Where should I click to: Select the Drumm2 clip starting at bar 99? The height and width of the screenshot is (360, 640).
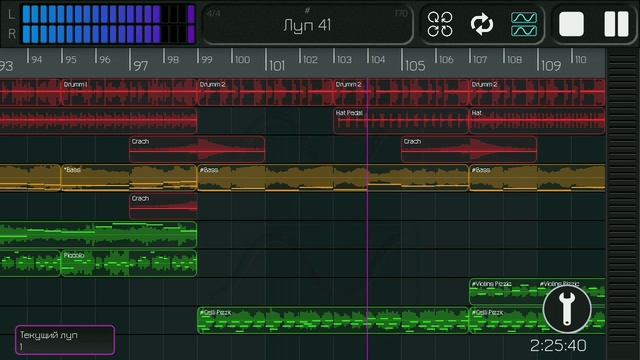[265, 93]
